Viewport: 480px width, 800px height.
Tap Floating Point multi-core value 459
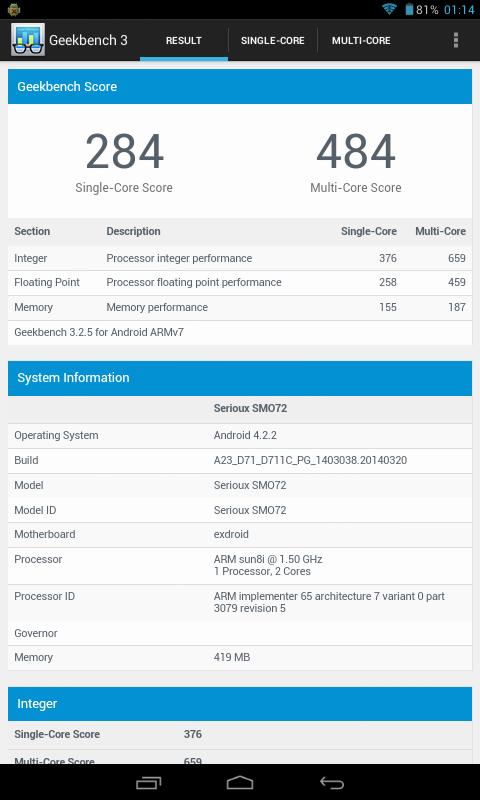(x=457, y=282)
